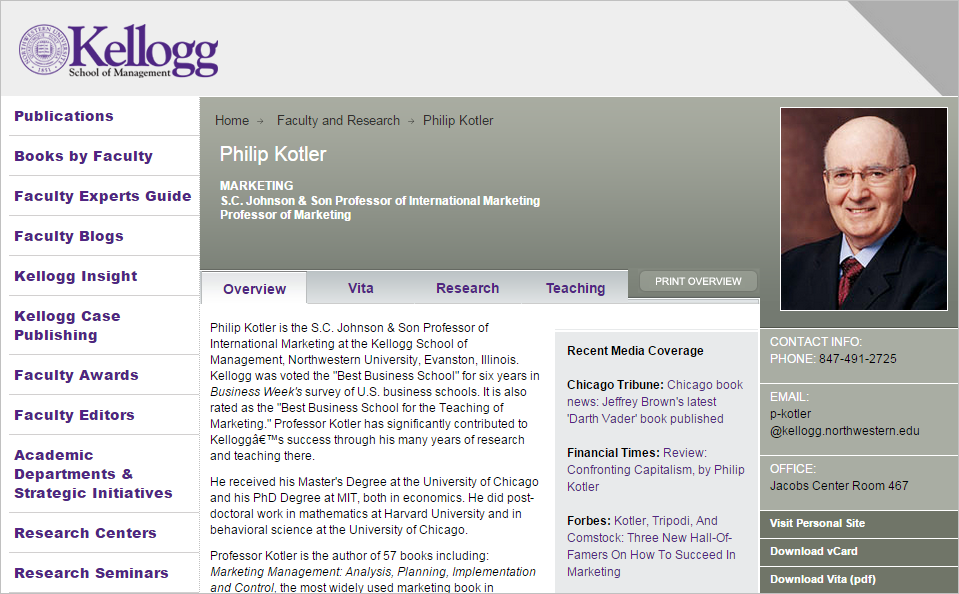Click Visit Personal Site button

(x=859, y=523)
